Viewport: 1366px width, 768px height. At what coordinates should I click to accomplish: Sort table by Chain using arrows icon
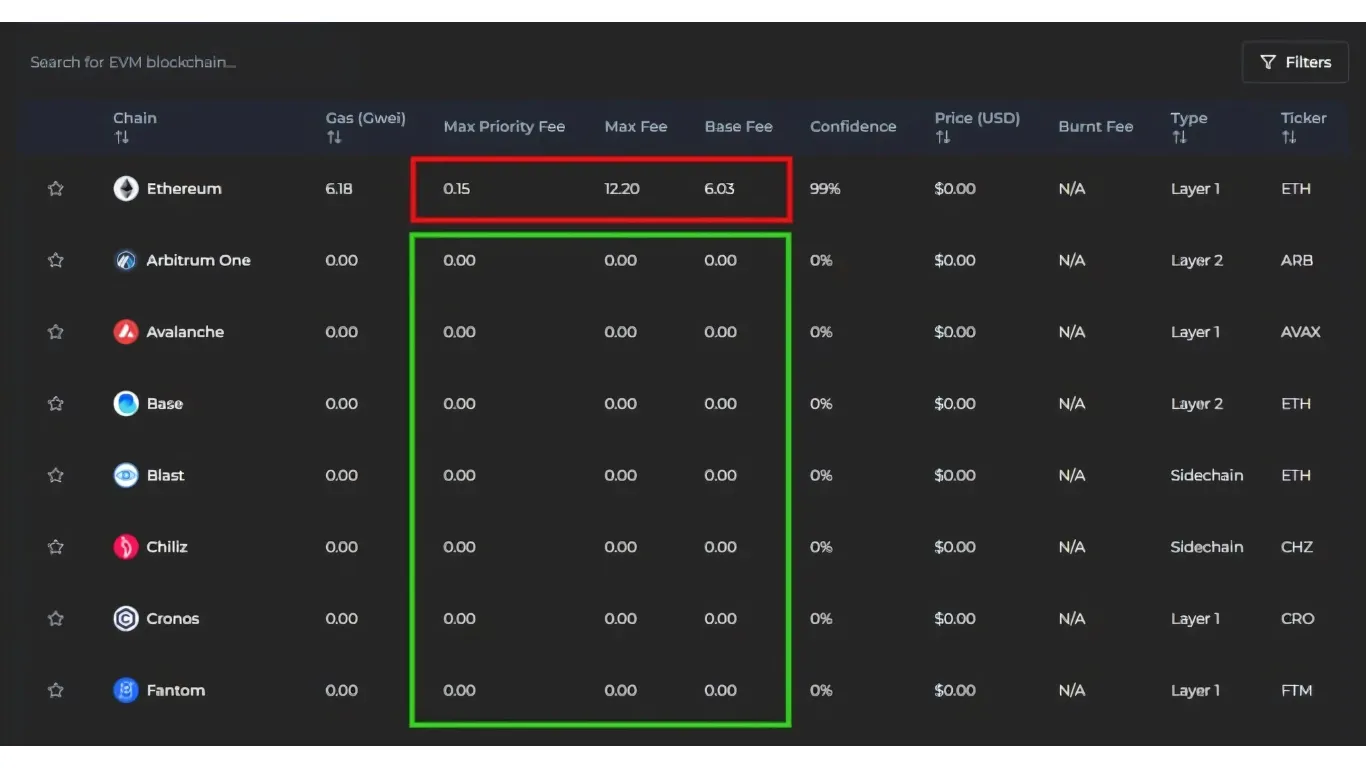pyautogui.click(x=122, y=138)
